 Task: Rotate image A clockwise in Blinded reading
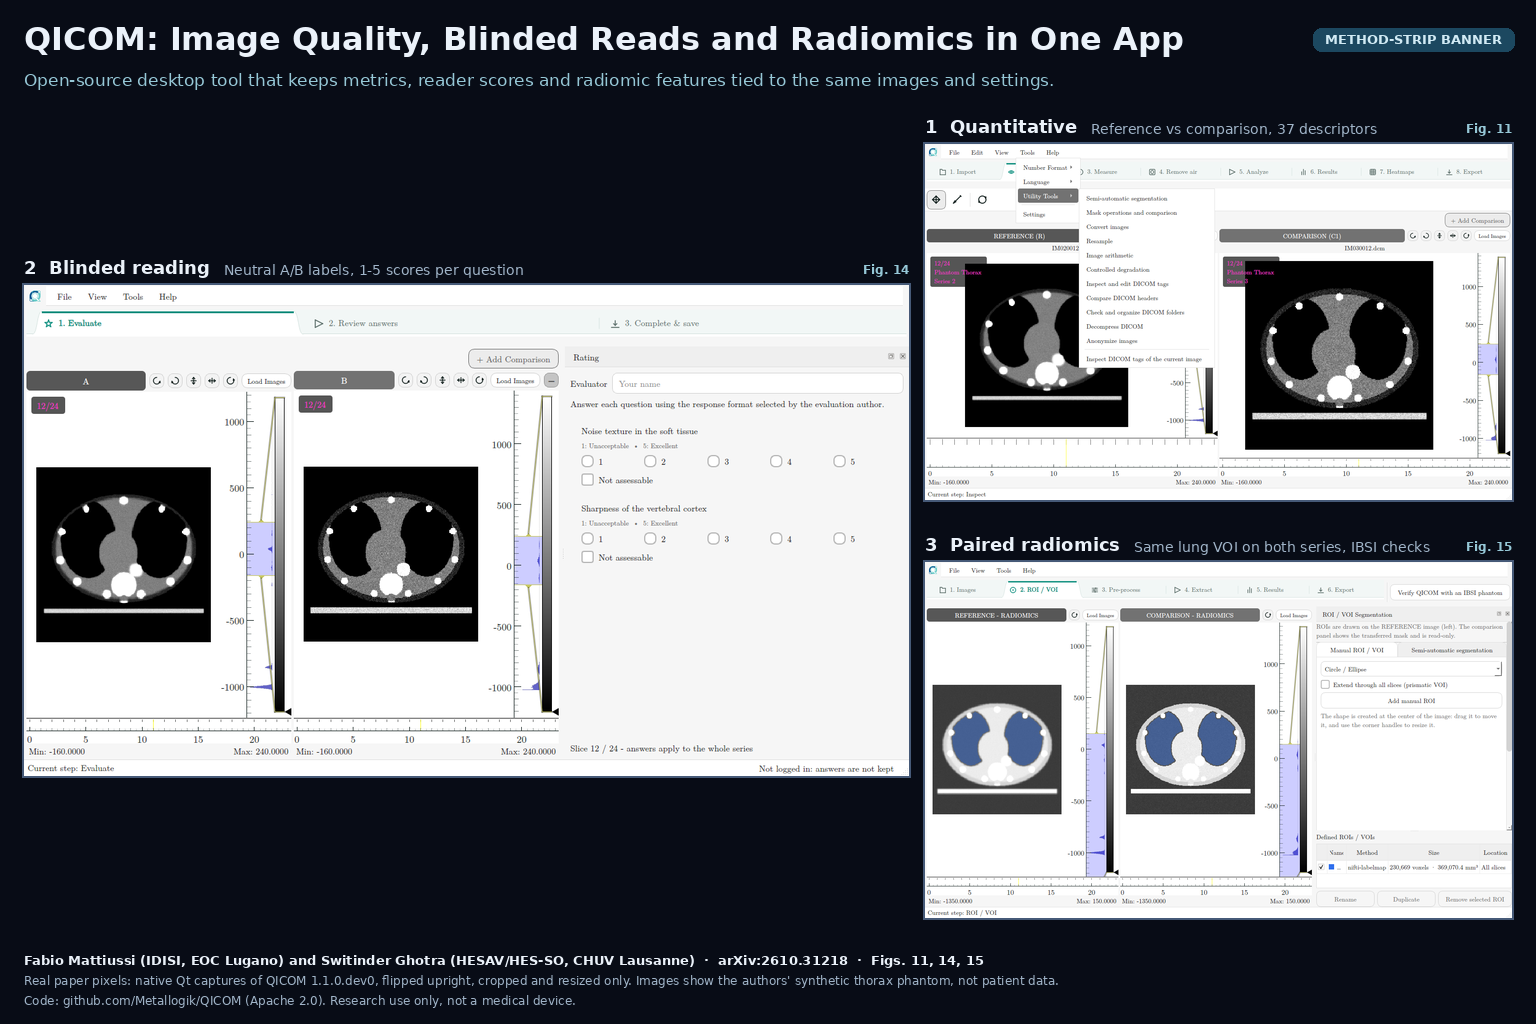coord(175,381)
